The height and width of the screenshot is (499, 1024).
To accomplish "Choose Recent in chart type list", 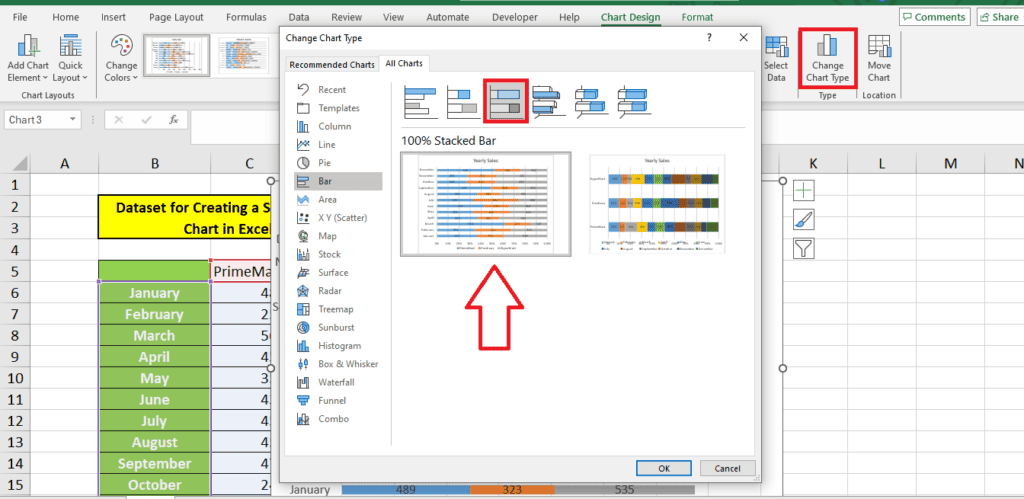I will click(x=338, y=89).
